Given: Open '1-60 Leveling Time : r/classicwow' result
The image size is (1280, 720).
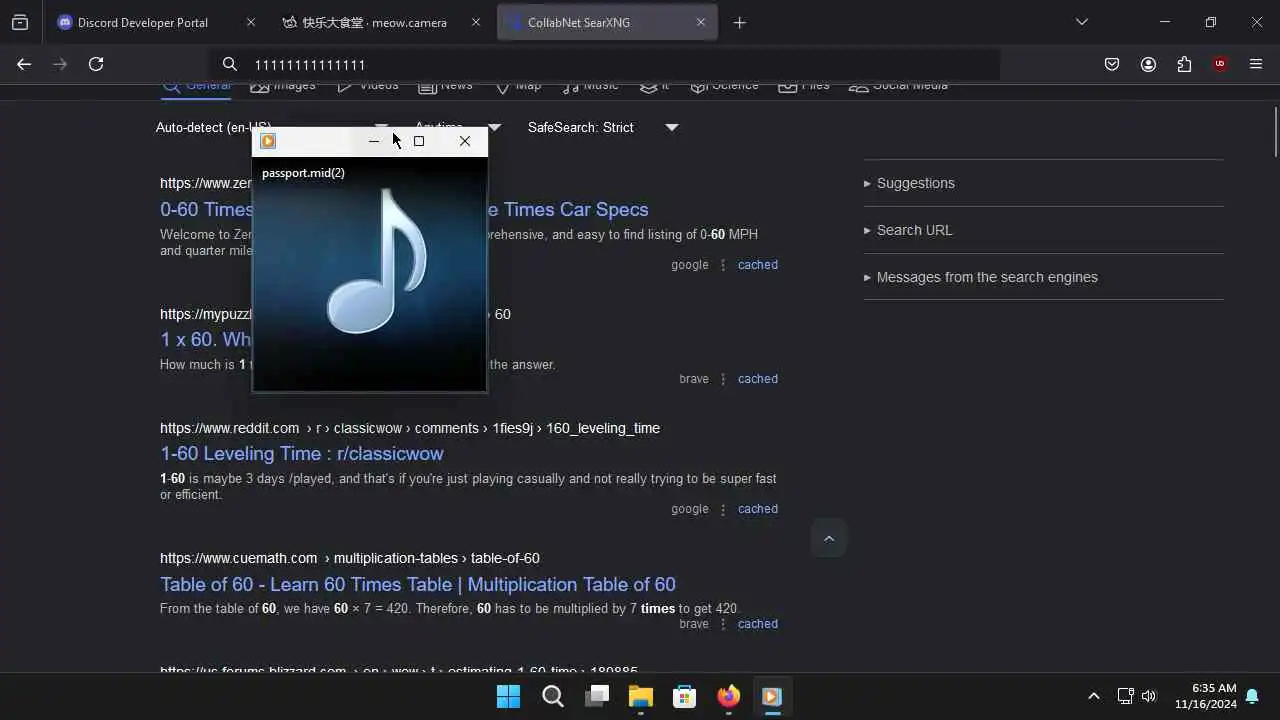Looking at the screenshot, I should click(302, 453).
